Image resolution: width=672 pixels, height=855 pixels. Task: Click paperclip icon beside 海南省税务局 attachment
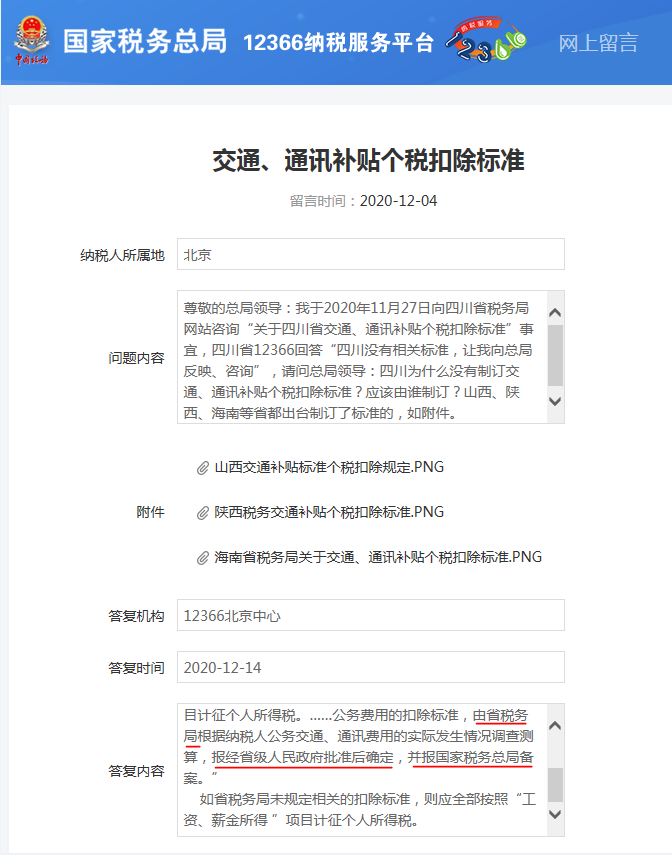tap(203, 558)
